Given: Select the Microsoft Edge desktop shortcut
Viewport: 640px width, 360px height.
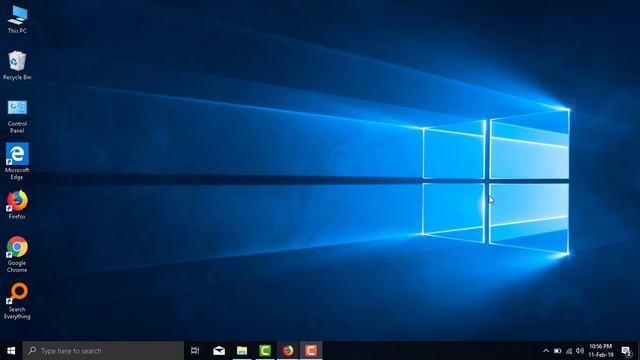Looking at the screenshot, I should (17, 162).
